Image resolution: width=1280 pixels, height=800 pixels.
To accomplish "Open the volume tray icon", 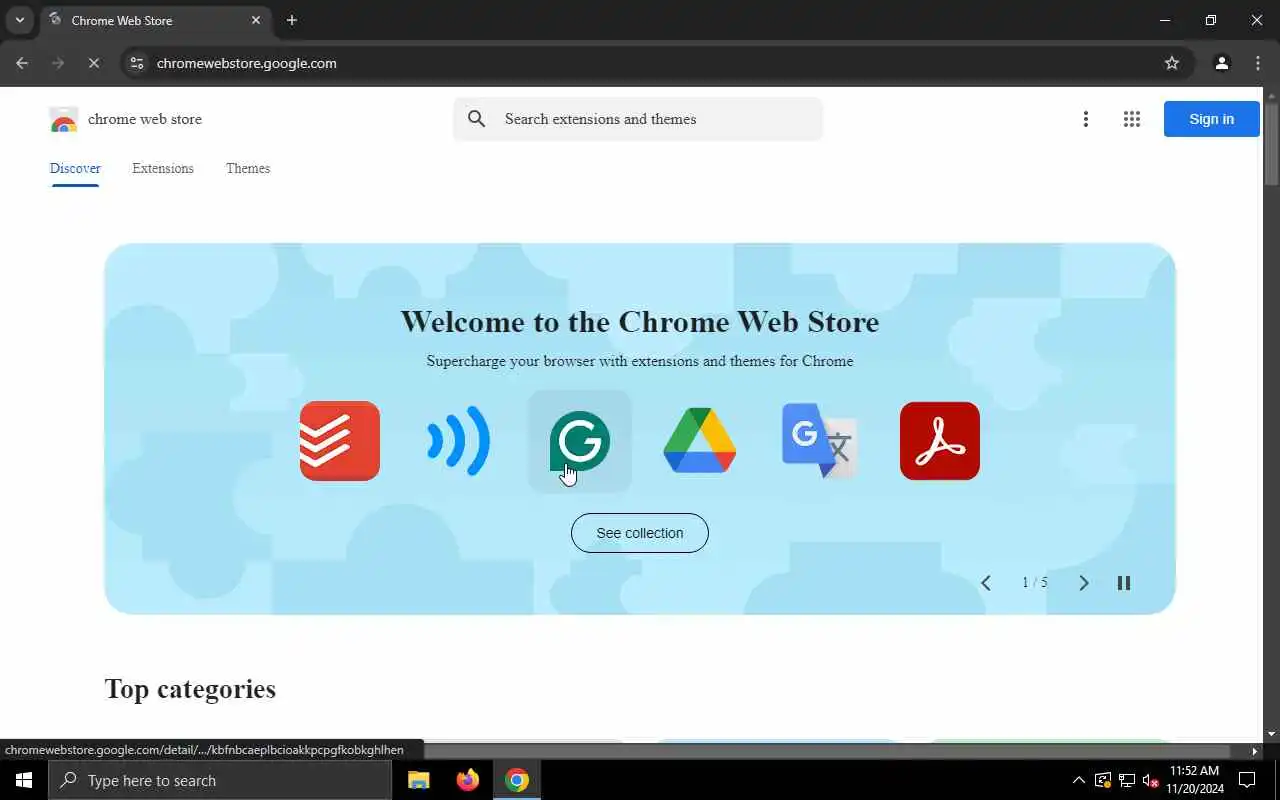I will tap(1150, 780).
